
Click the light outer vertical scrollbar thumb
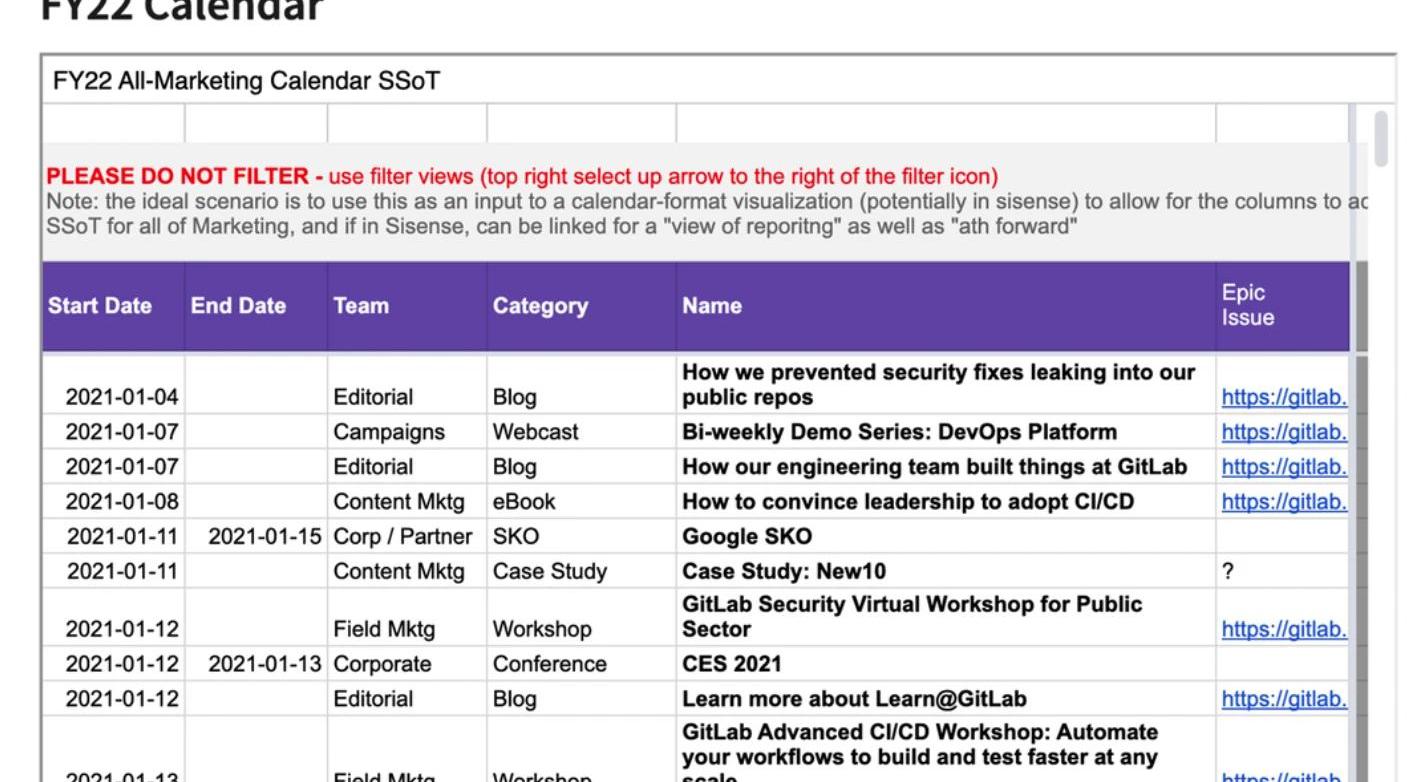tap(1381, 139)
